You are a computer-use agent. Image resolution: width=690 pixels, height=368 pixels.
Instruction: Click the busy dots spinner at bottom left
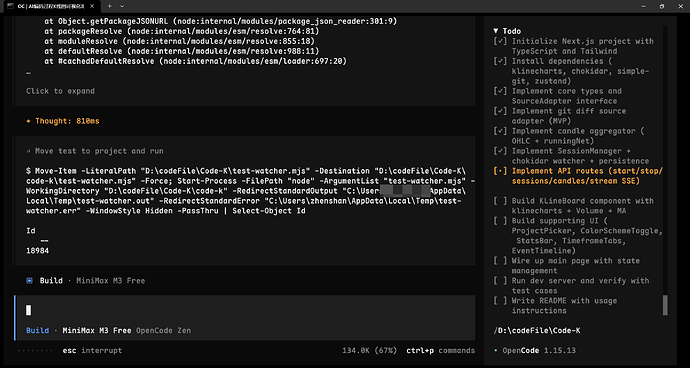(x=35, y=351)
